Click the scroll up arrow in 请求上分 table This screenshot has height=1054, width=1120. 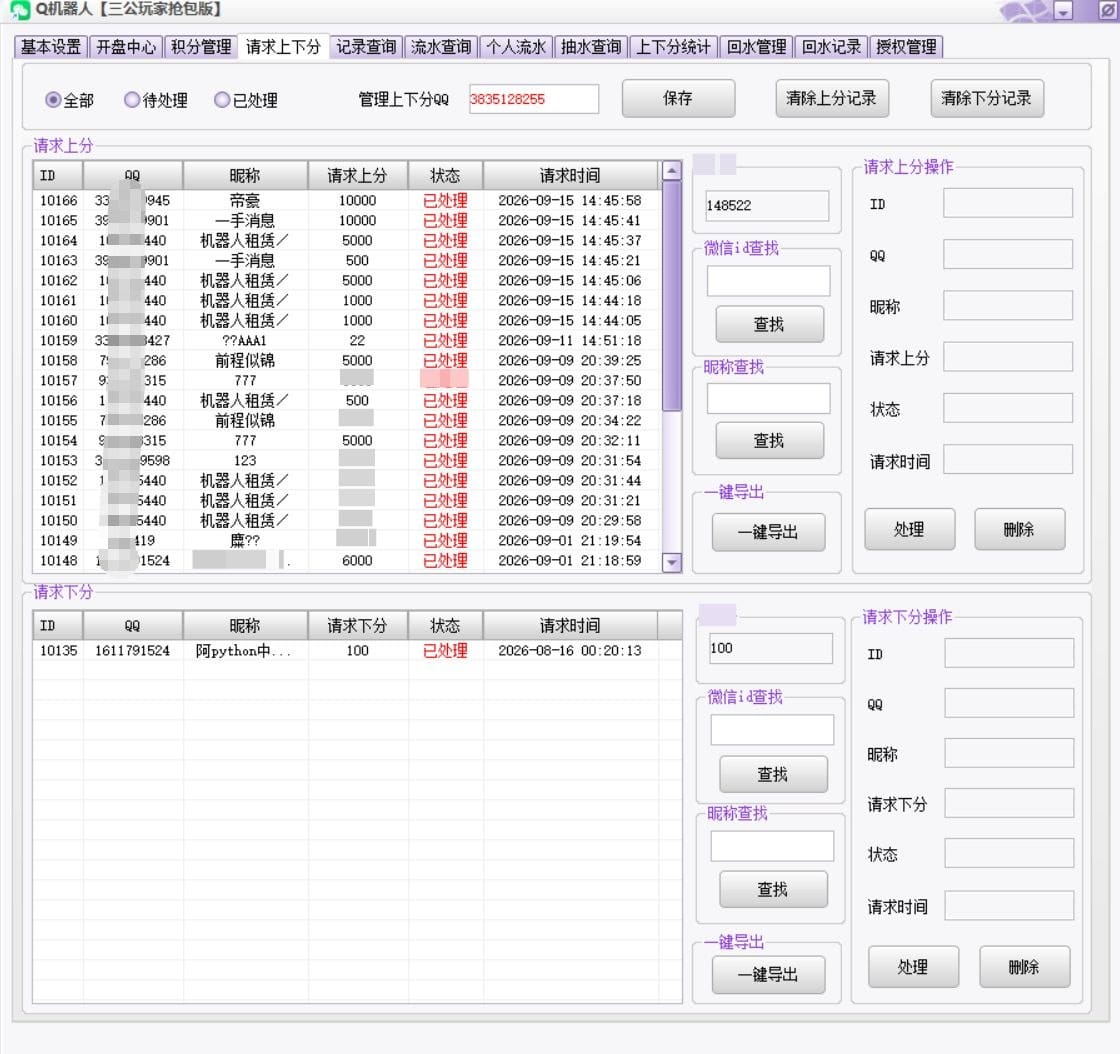click(671, 171)
